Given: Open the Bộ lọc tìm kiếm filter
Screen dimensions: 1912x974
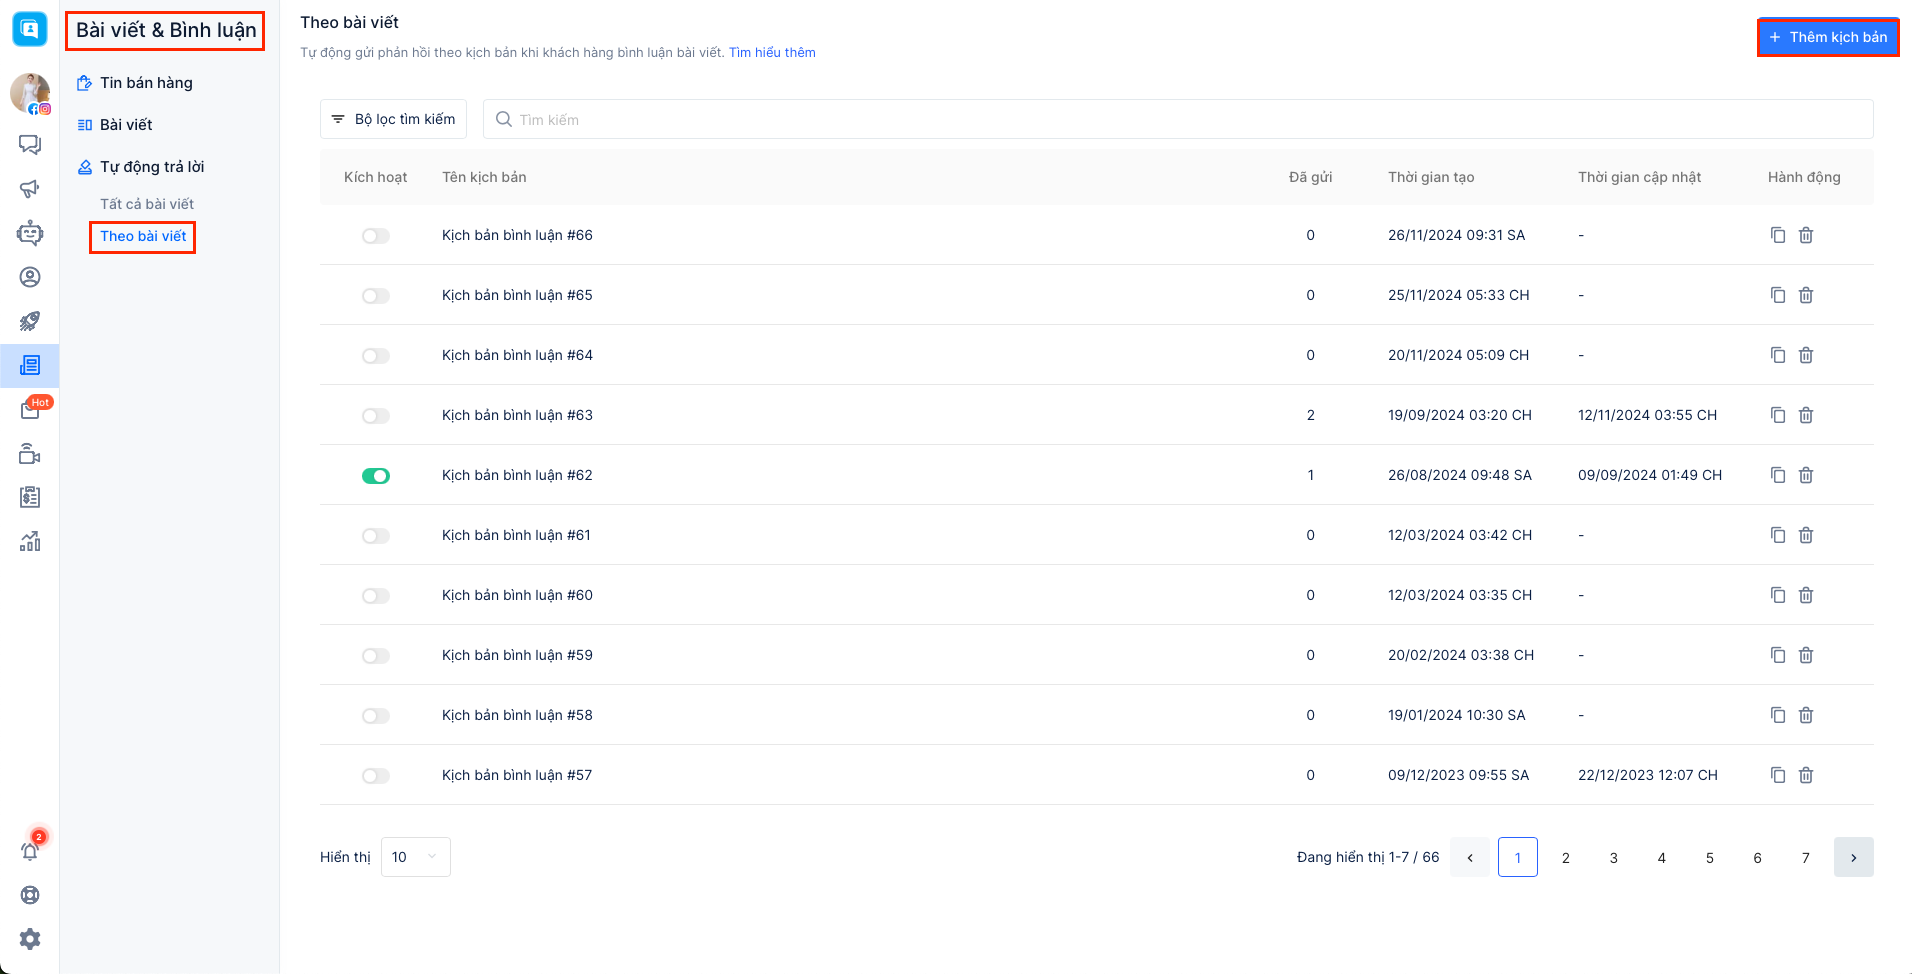Looking at the screenshot, I should (393, 119).
